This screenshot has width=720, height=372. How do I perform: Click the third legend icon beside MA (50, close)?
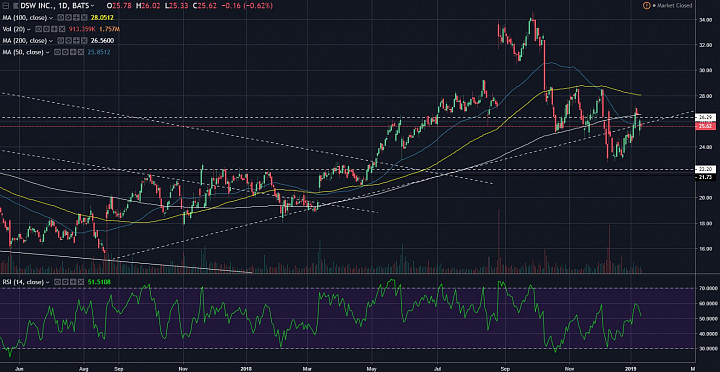pos(73,52)
